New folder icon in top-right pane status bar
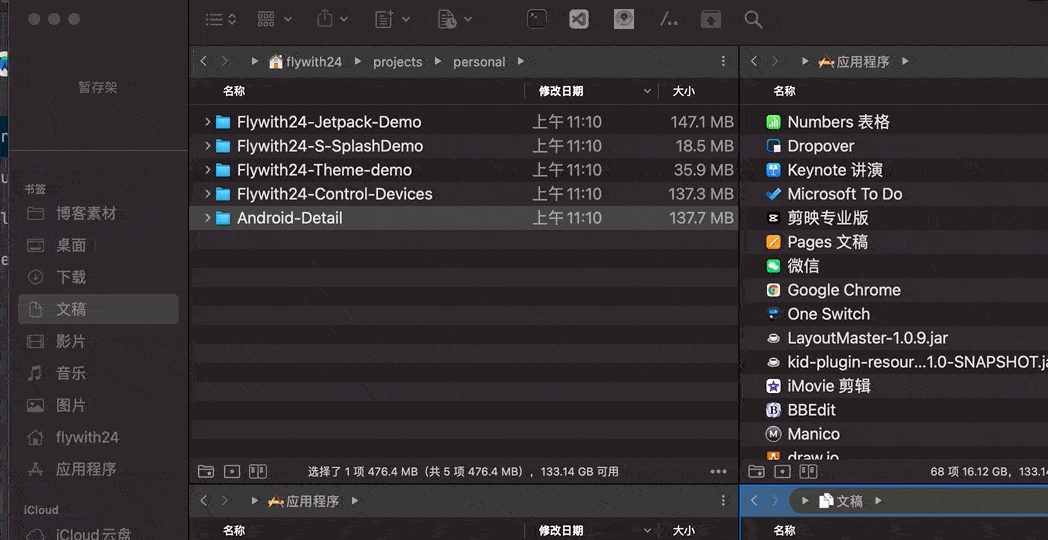 756,471
